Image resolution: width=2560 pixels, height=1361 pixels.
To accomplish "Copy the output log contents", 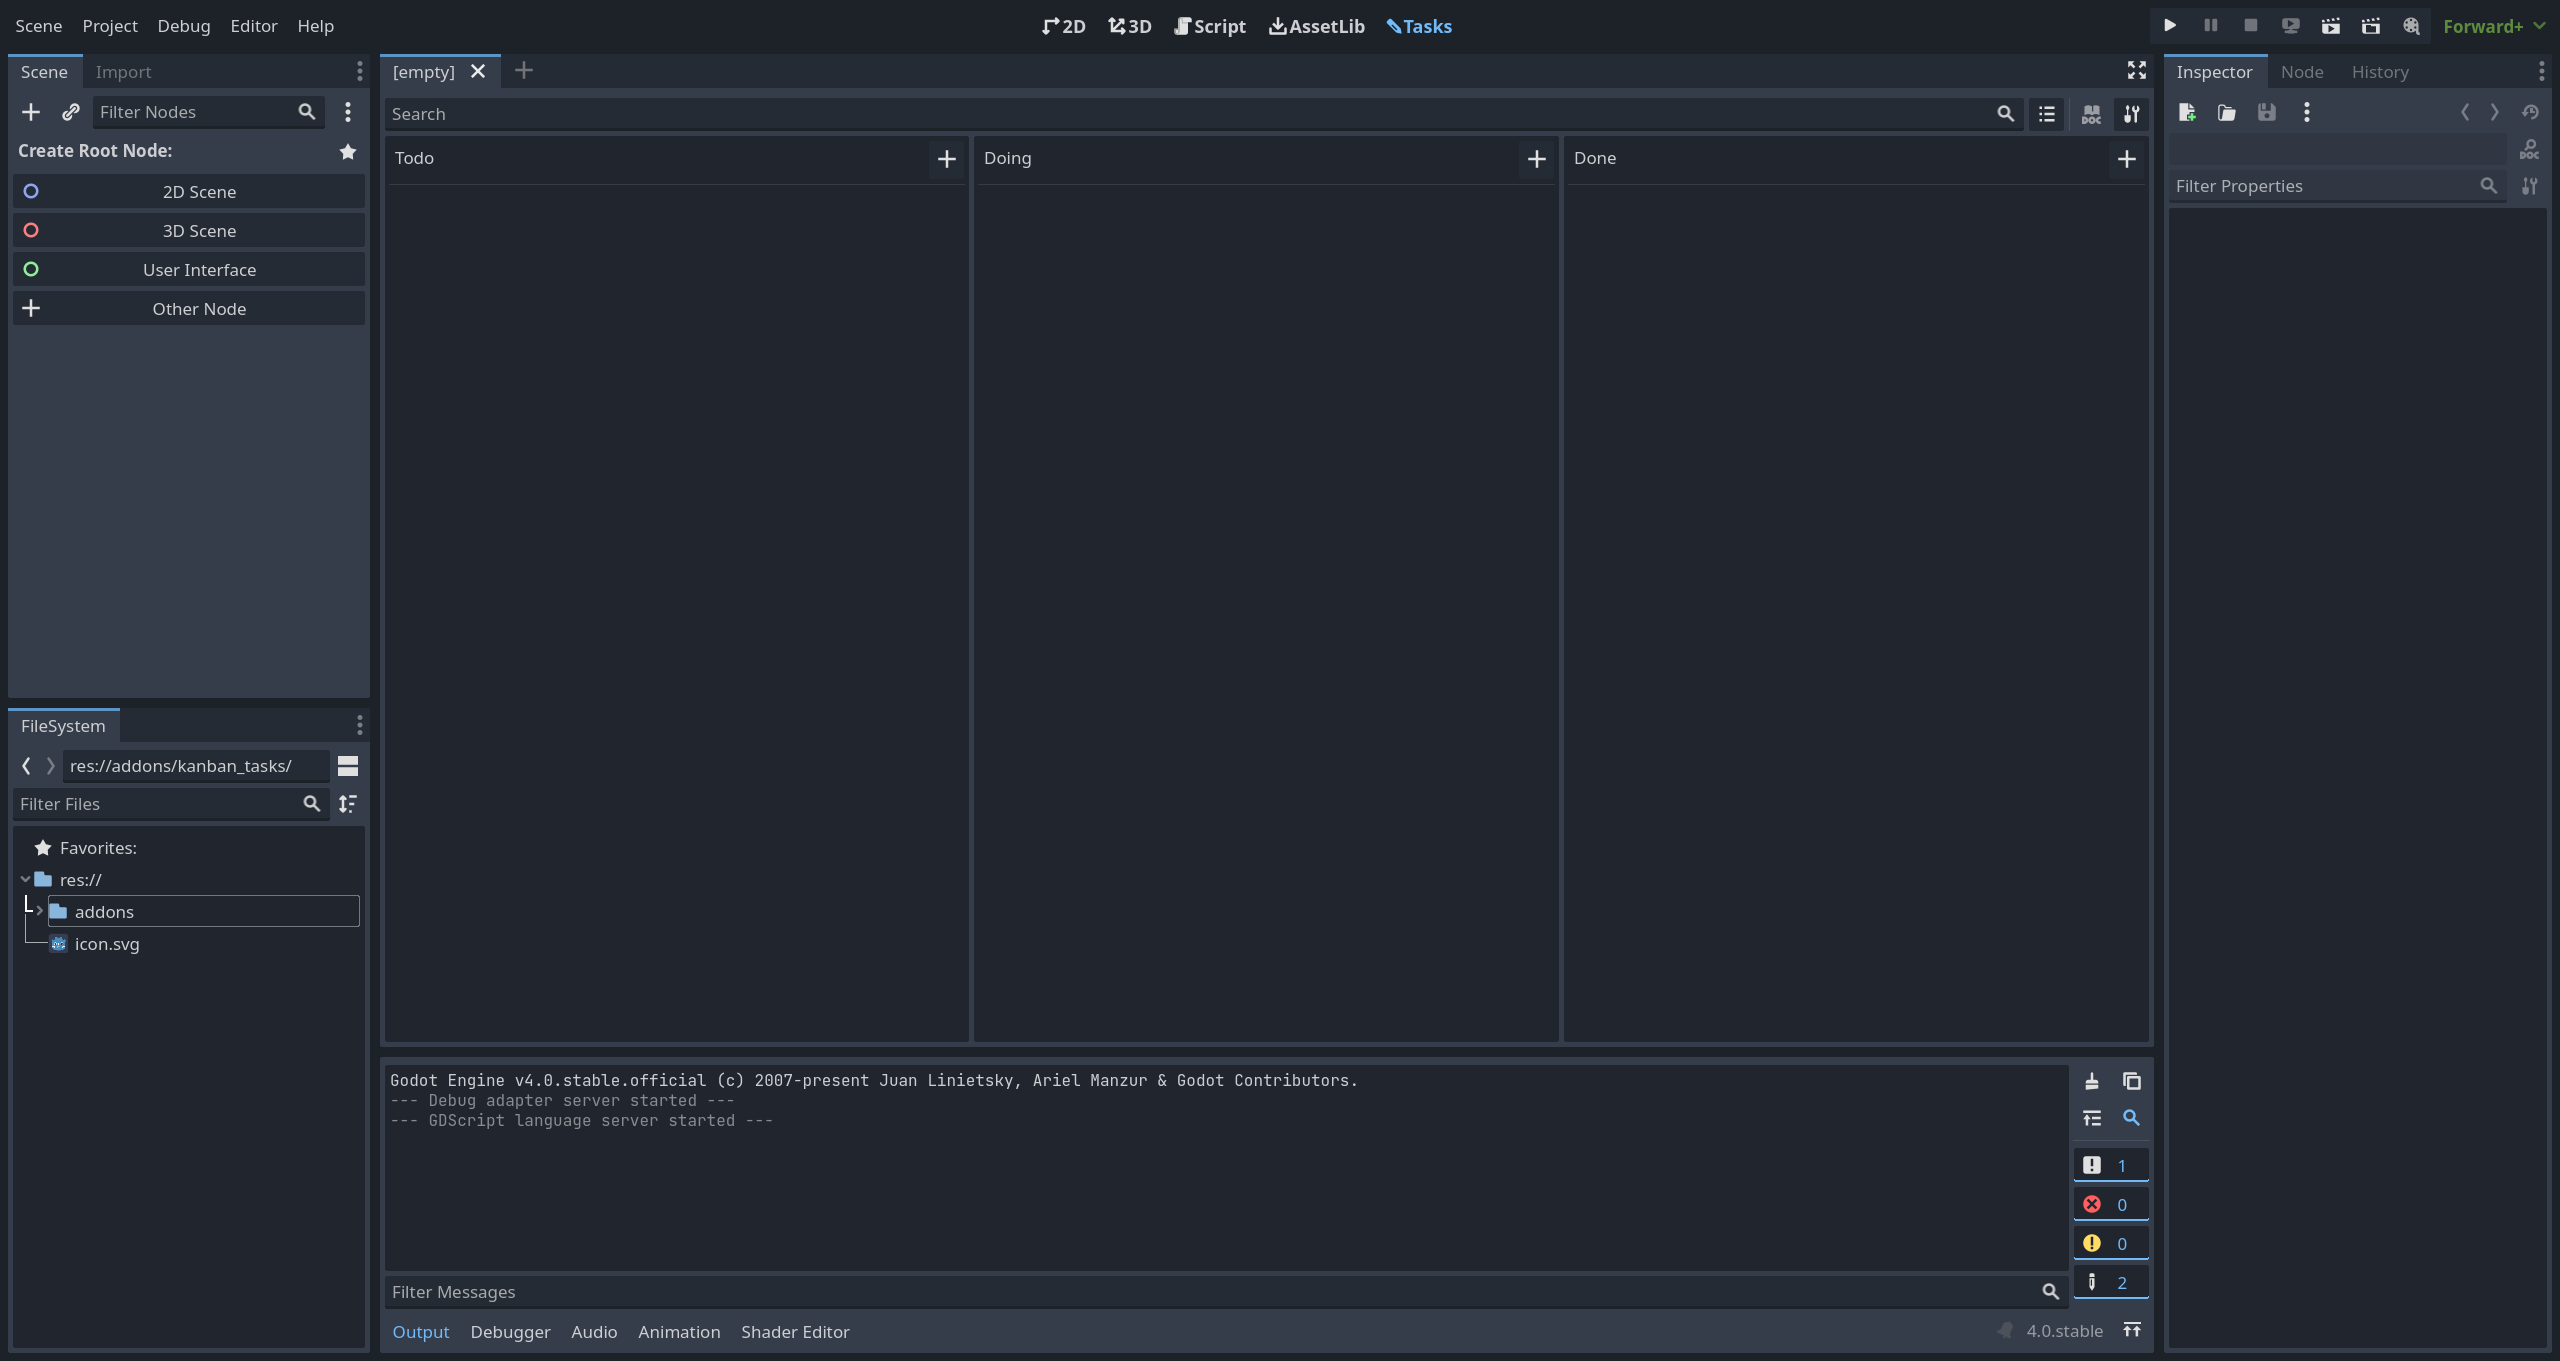I will pyautogui.click(x=2132, y=1081).
